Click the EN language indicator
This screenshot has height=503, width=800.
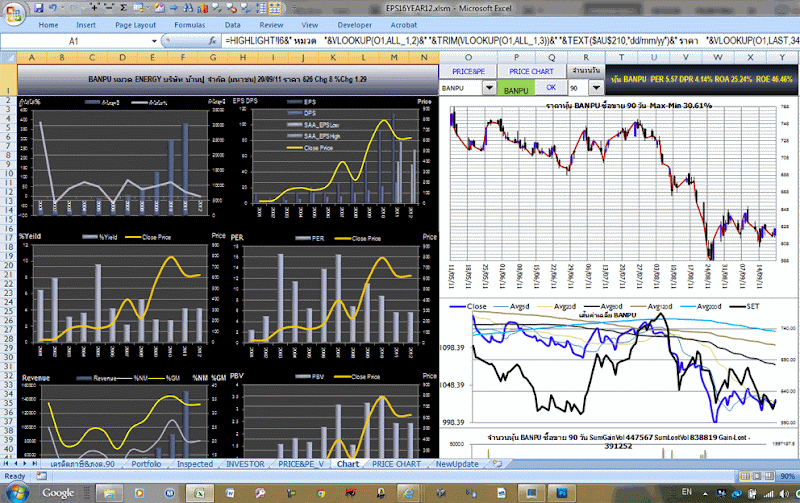(687, 492)
